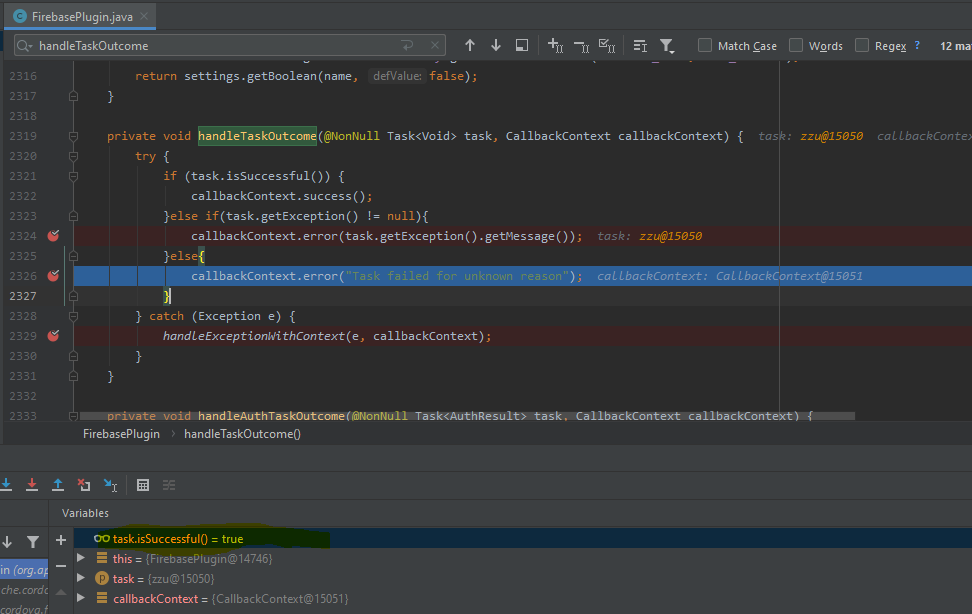
Task: Toggle breakpoint on line 2329
Action: [x=53, y=336]
